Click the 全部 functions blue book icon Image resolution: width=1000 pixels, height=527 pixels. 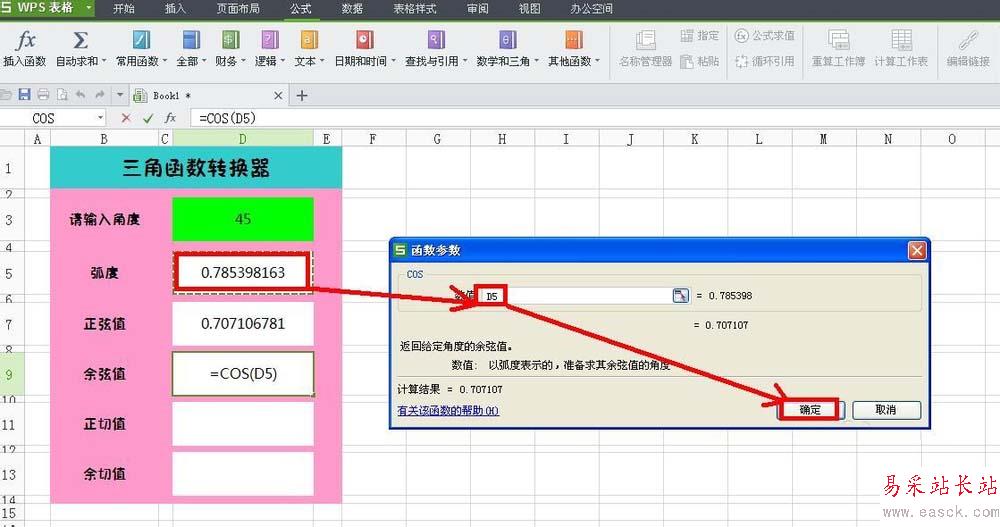191,40
